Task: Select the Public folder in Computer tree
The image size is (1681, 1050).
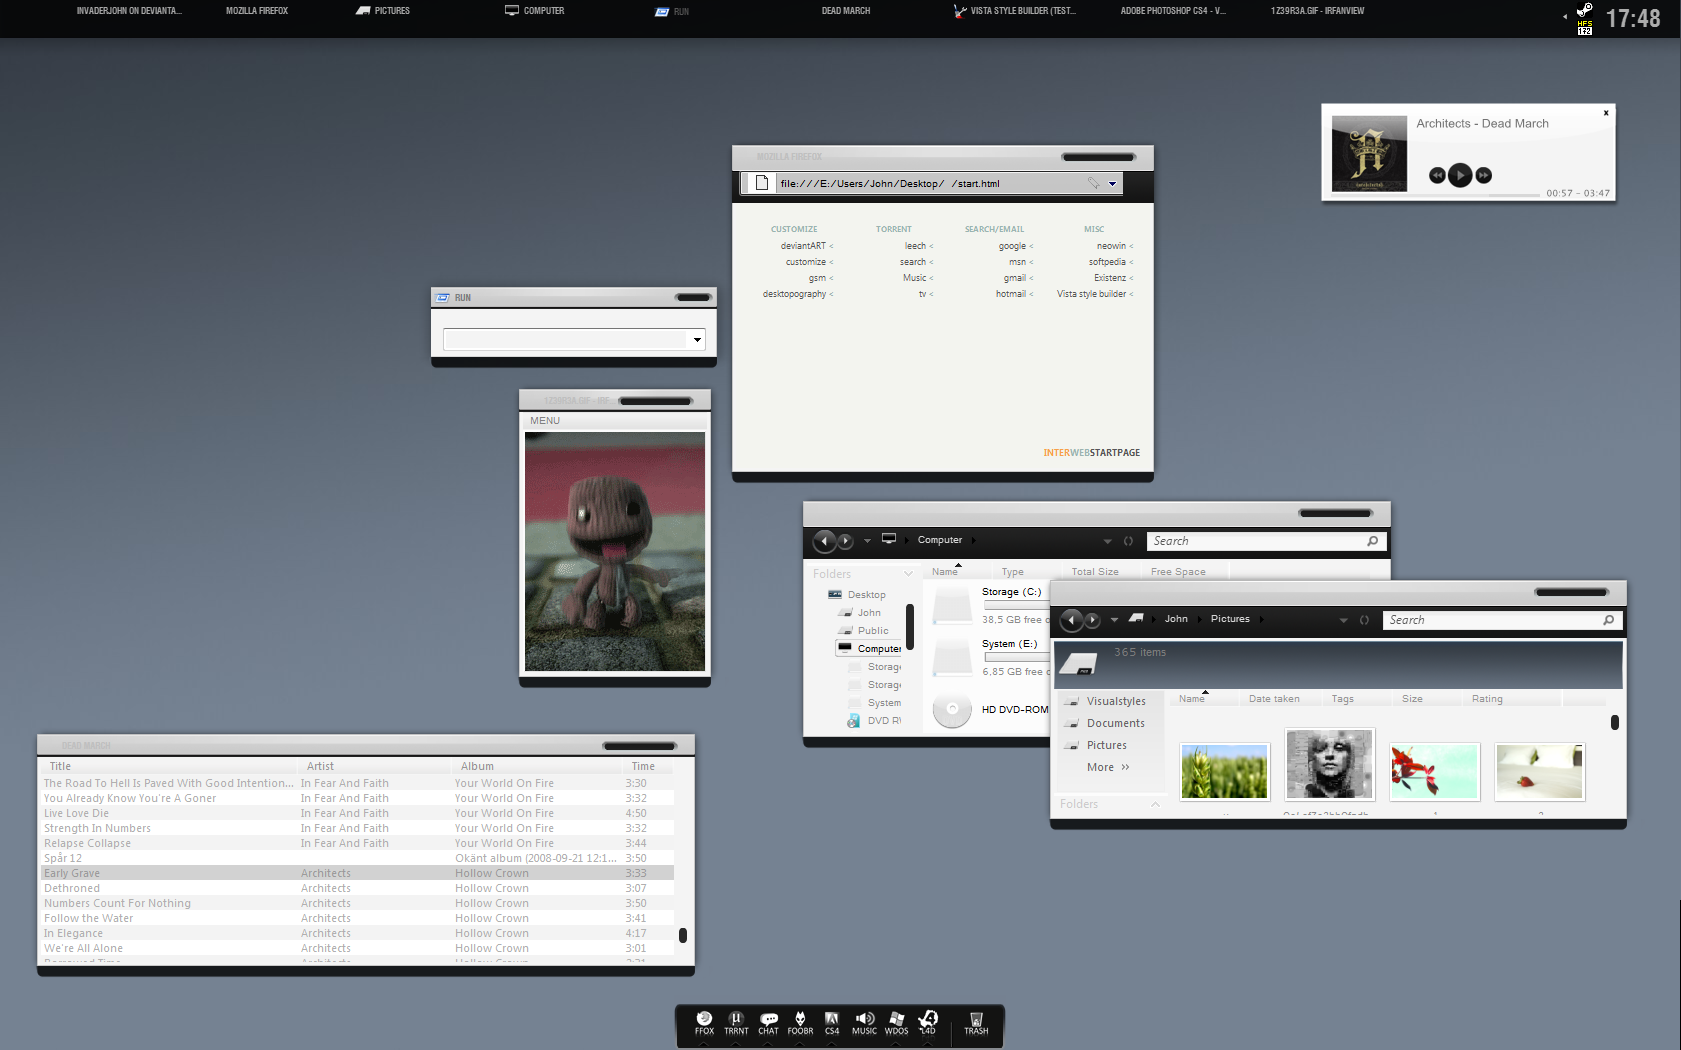Action: [x=873, y=631]
